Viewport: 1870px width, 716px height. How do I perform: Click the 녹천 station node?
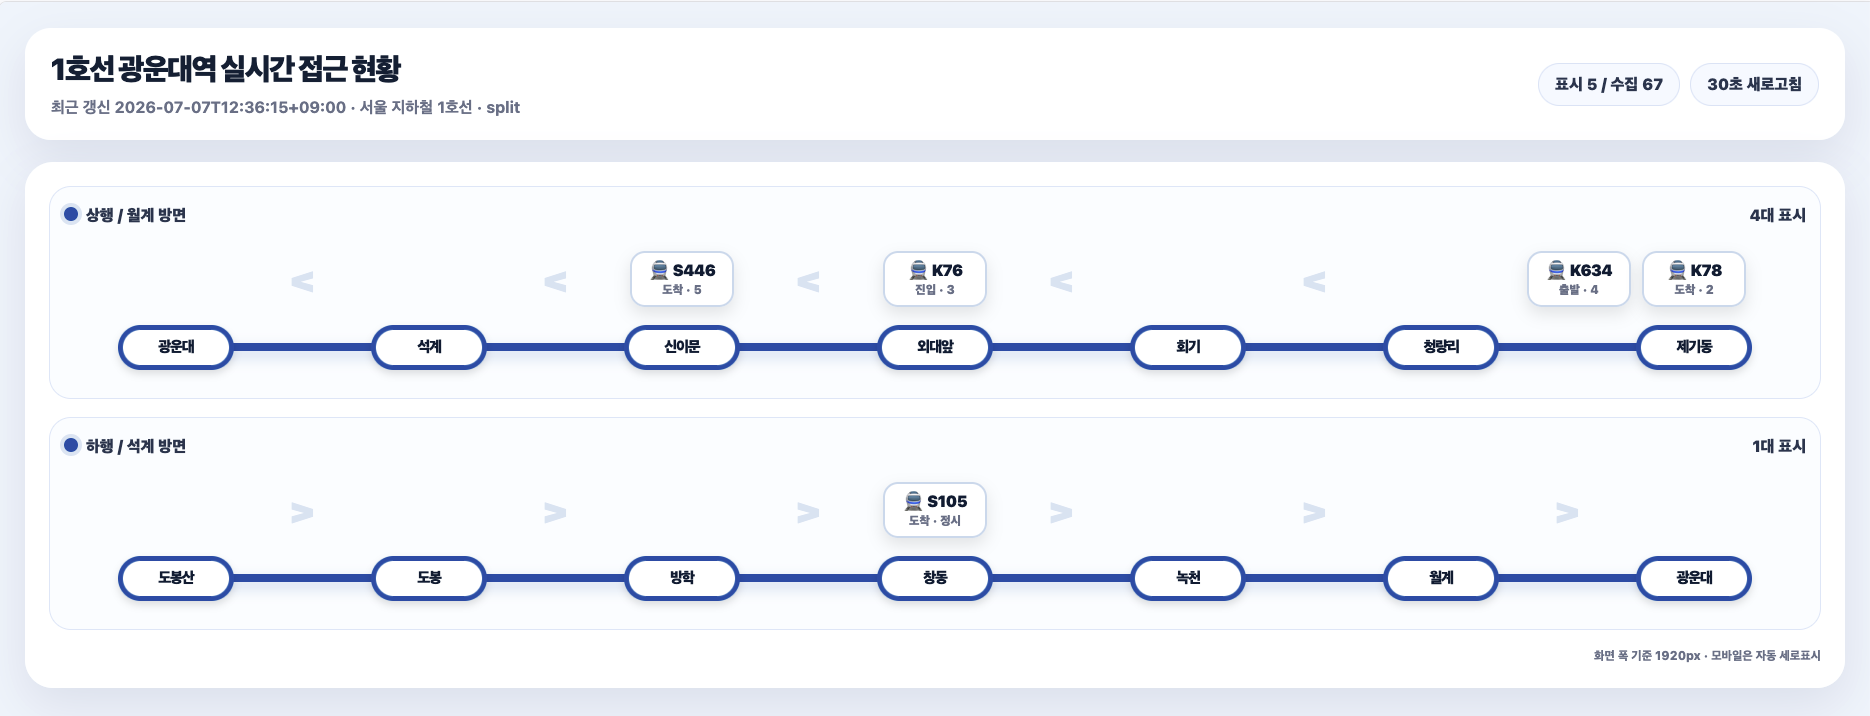point(1188,578)
